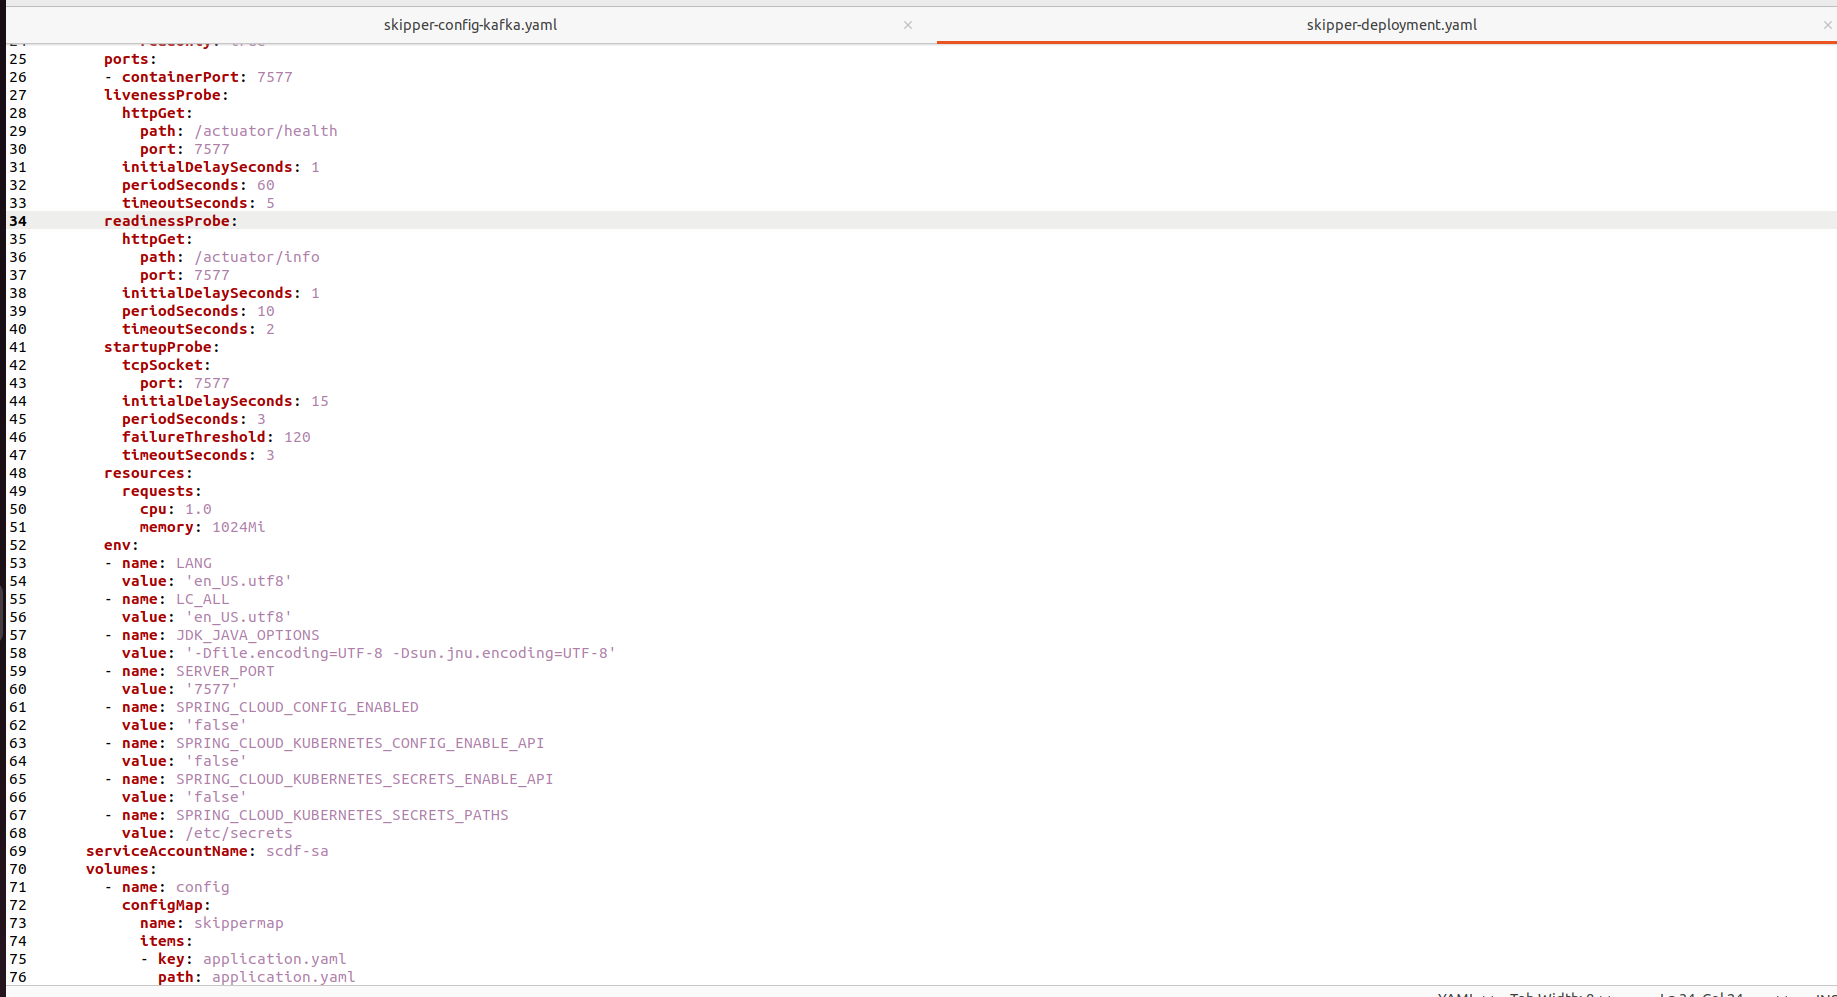Screen dimensions: 1837x997
Task: Switch to the skipper-deployment.yaml tab
Action: [x=1392, y=24]
